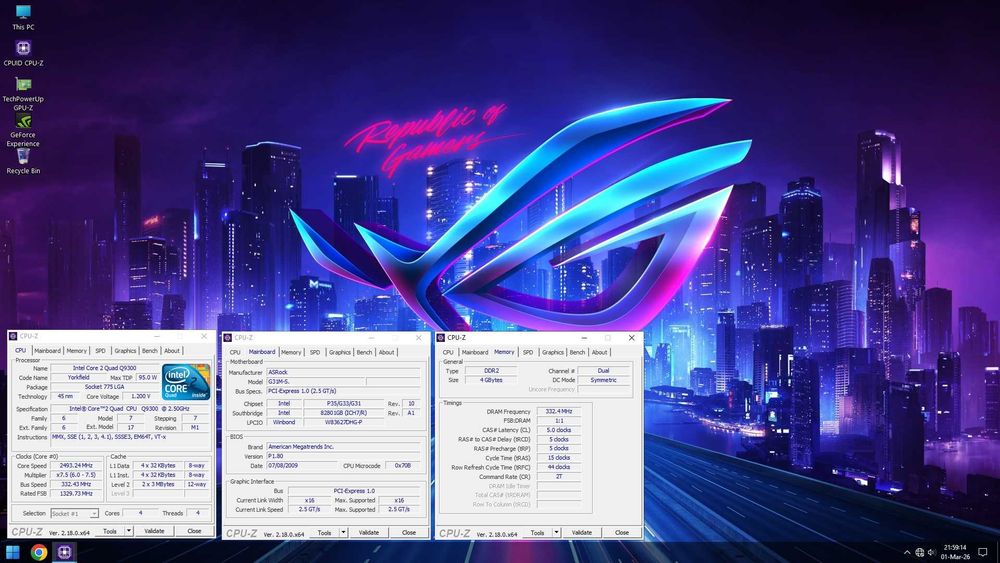Viewport: 1000px width, 563px height.
Task: Launch CPUID CPU-Z desktop shortcut
Action: (x=23, y=53)
